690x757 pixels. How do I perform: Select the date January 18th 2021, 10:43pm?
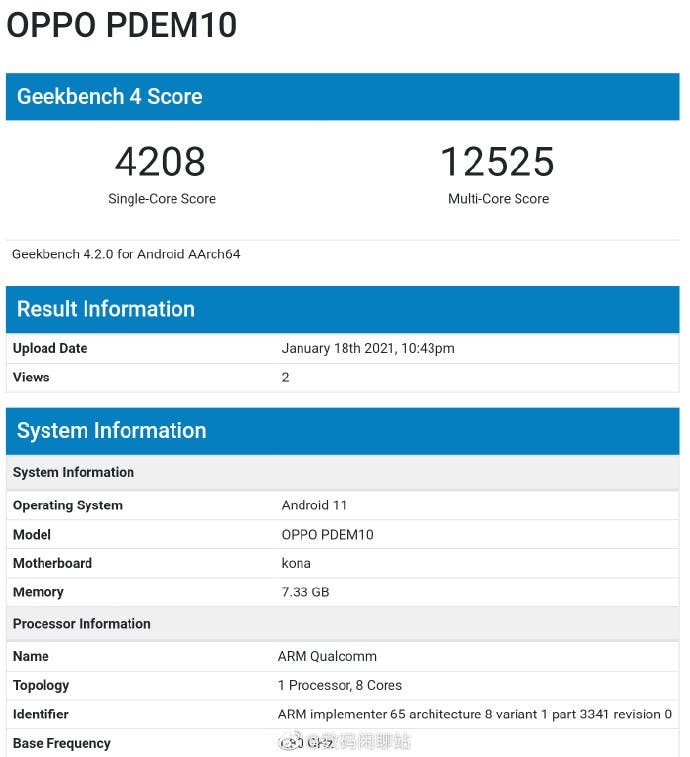click(368, 348)
